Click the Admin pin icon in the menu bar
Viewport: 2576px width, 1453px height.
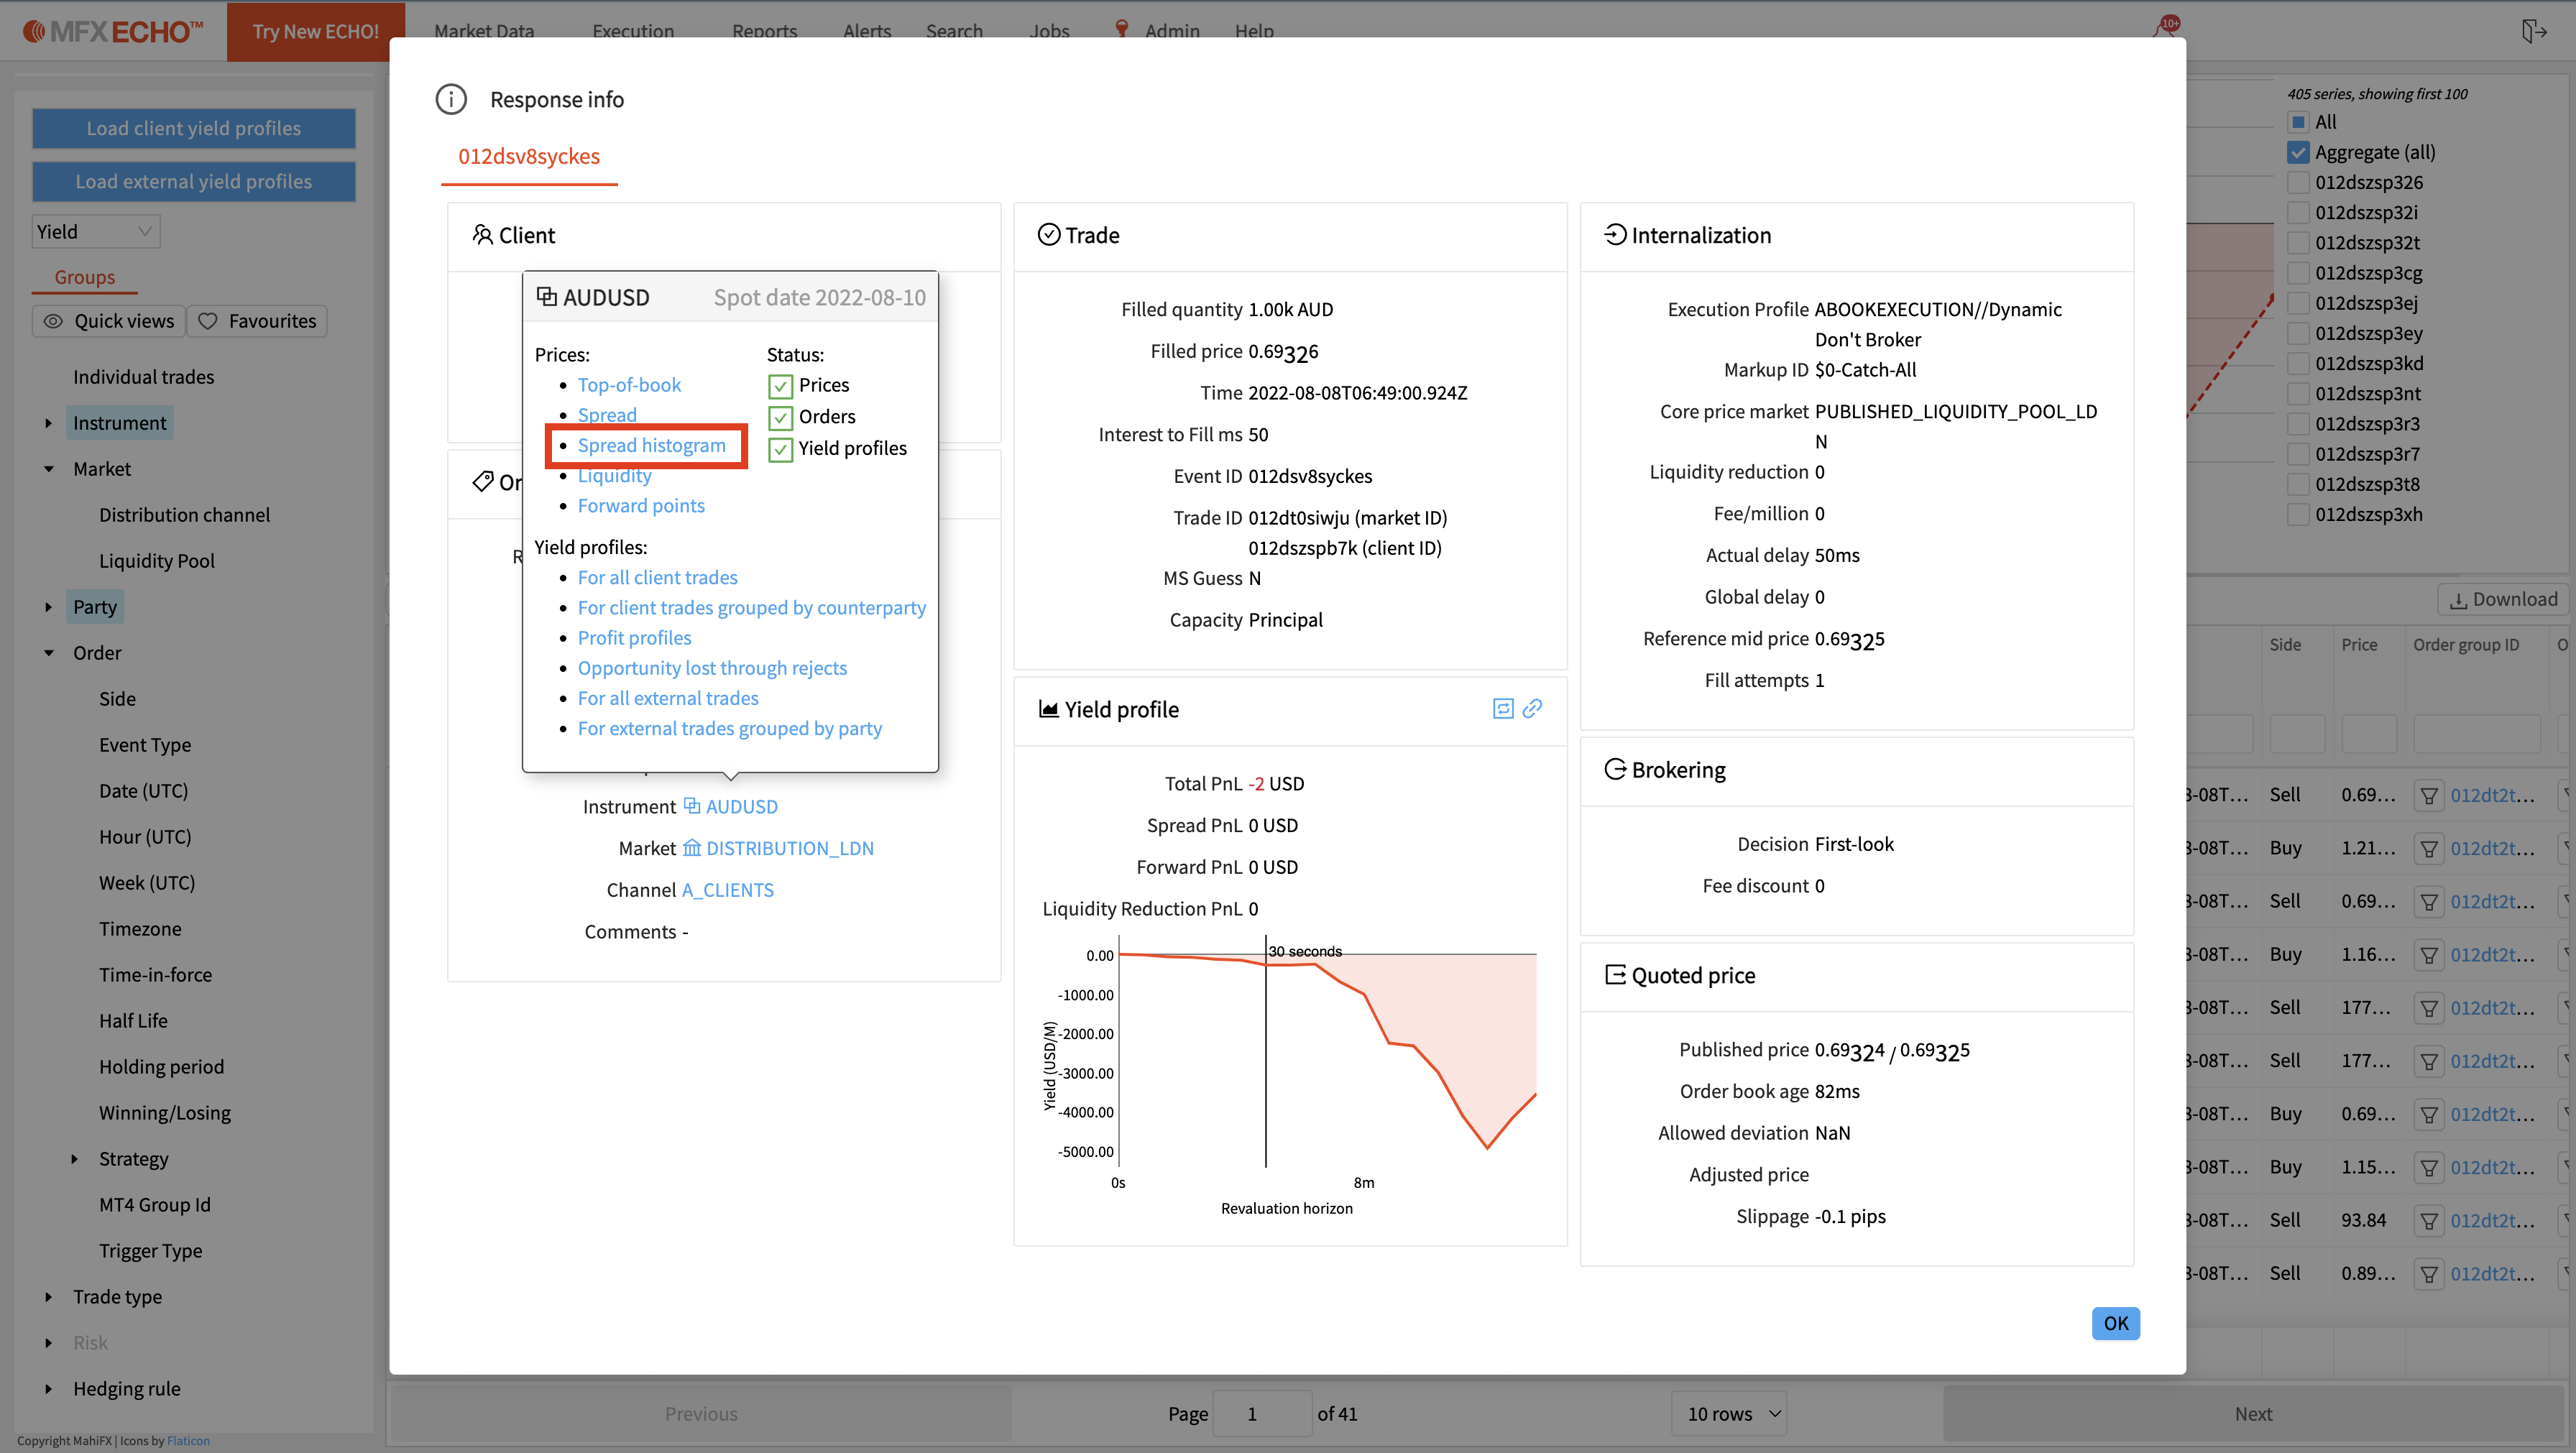[1122, 29]
